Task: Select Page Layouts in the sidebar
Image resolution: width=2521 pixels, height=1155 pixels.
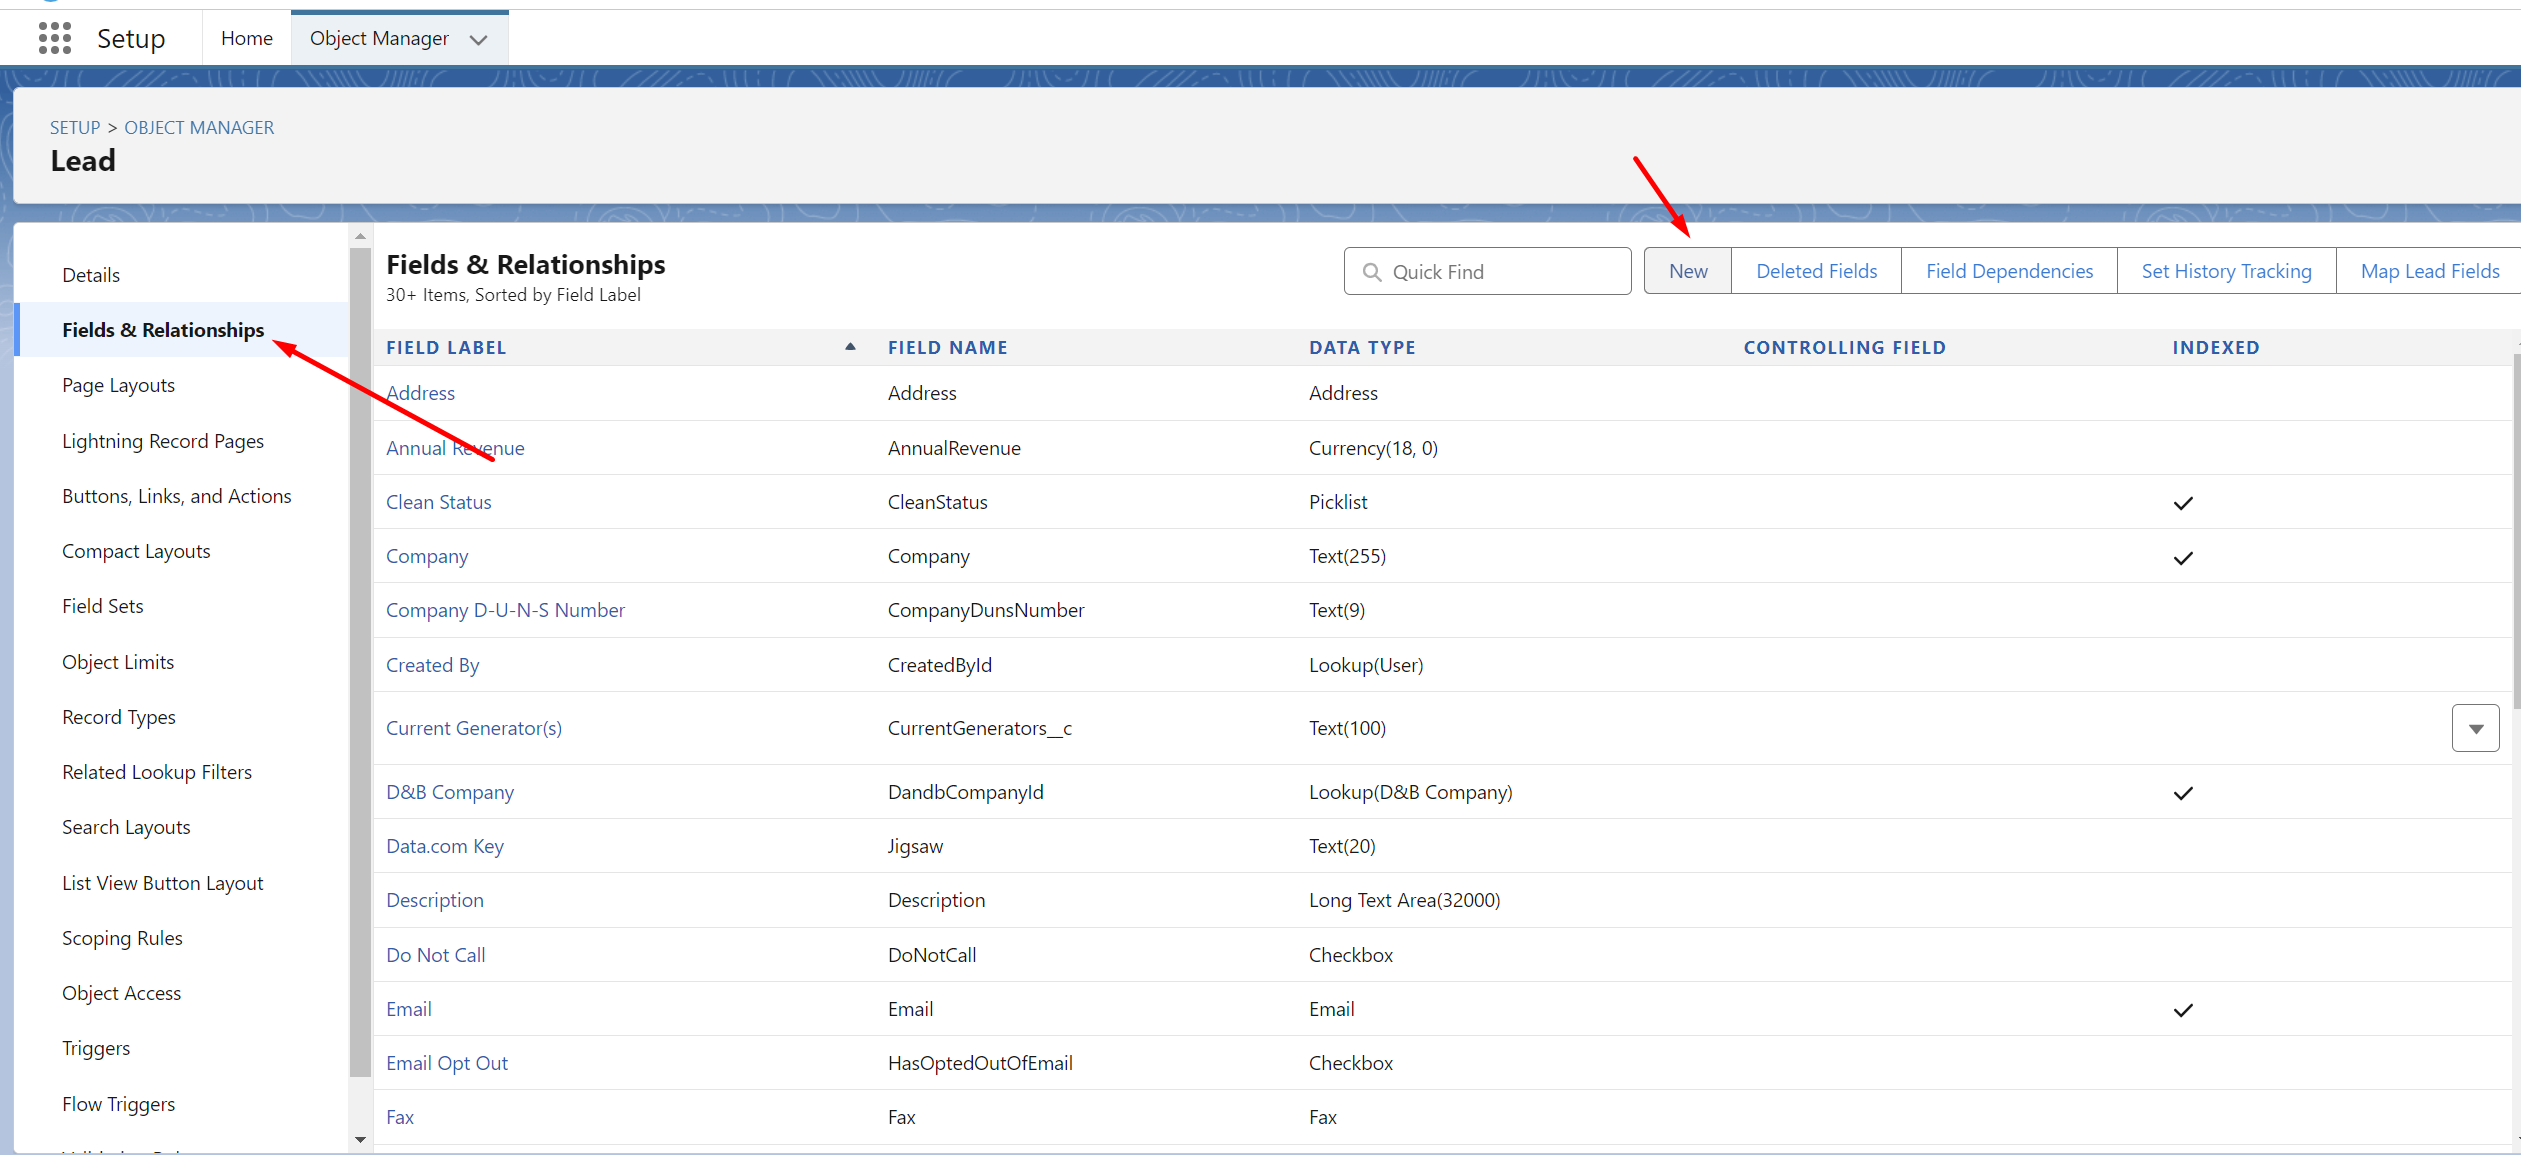Action: (x=119, y=385)
